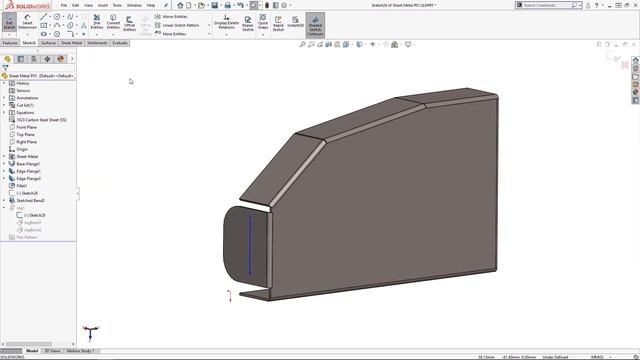Open the Edit menu

point(76,5)
